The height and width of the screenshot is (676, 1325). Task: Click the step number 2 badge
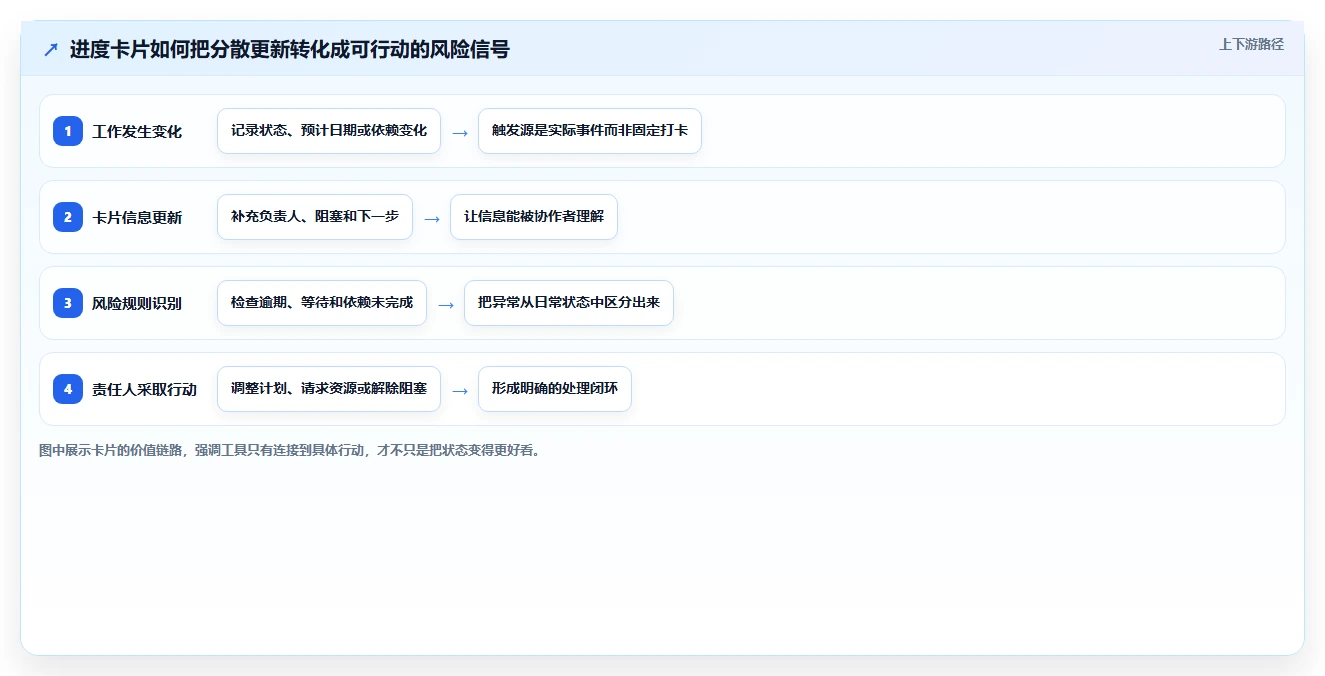(68, 217)
